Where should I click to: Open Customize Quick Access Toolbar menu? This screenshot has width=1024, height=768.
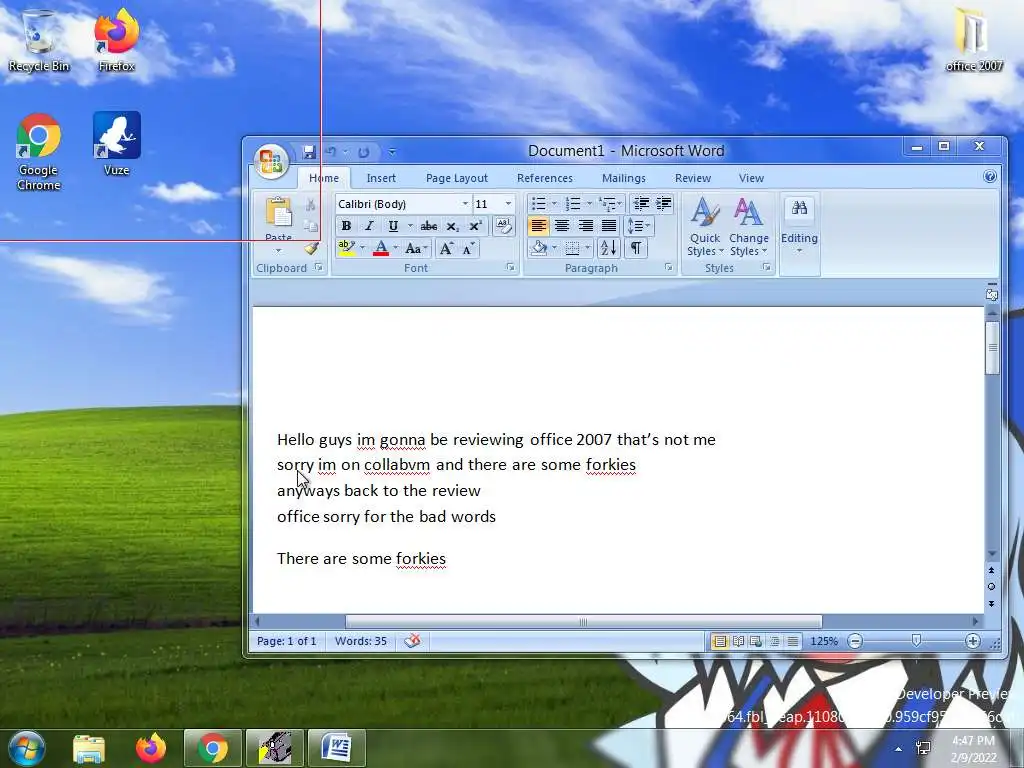(392, 152)
